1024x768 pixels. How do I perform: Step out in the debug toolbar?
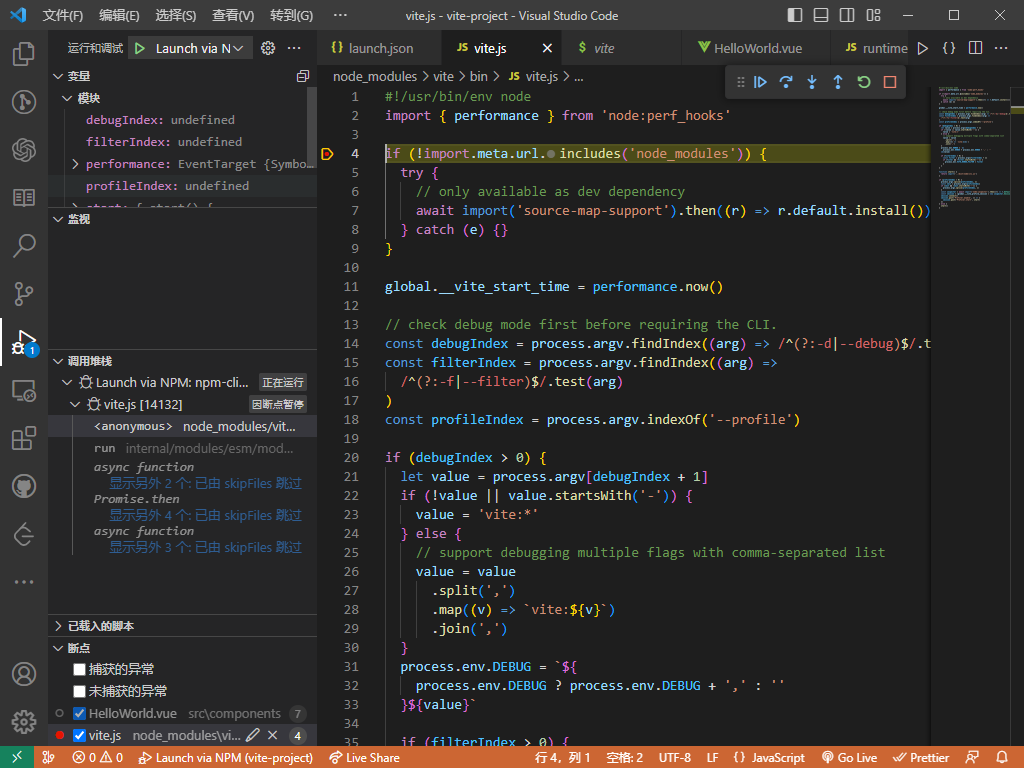(838, 82)
